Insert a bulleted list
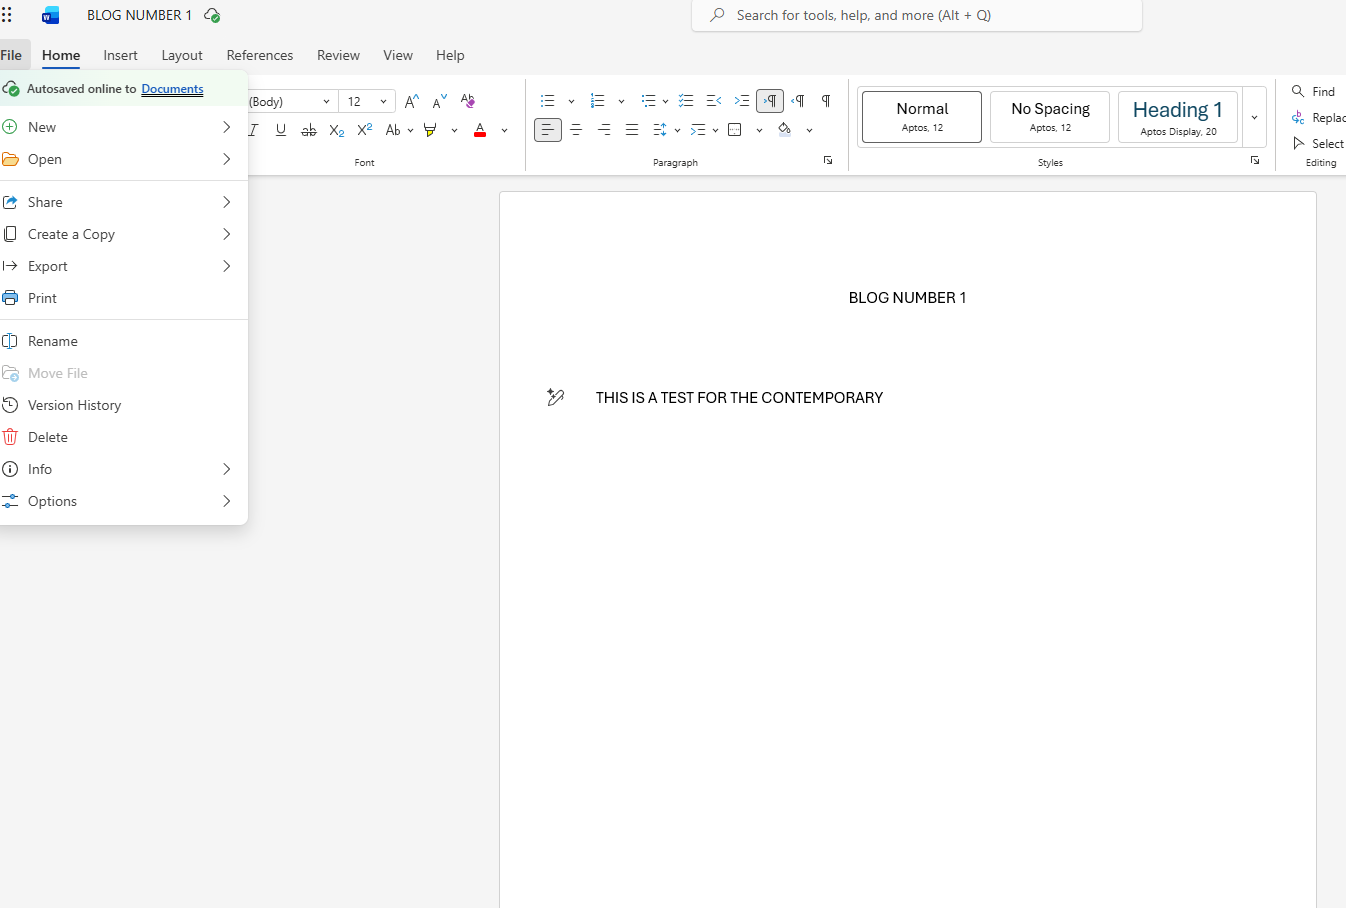Image resolution: width=1346 pixels, height=908 pixels. (x=548, y=101)
